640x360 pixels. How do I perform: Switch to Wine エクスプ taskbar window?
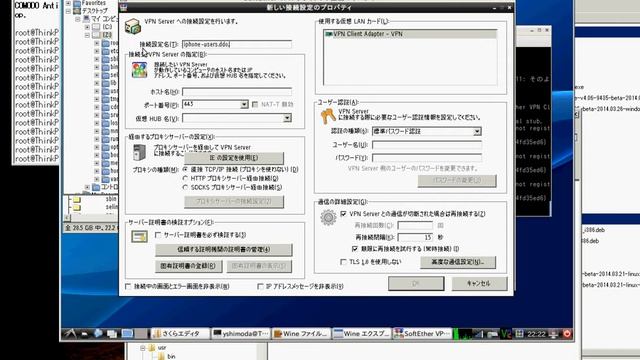coord(362,333)
